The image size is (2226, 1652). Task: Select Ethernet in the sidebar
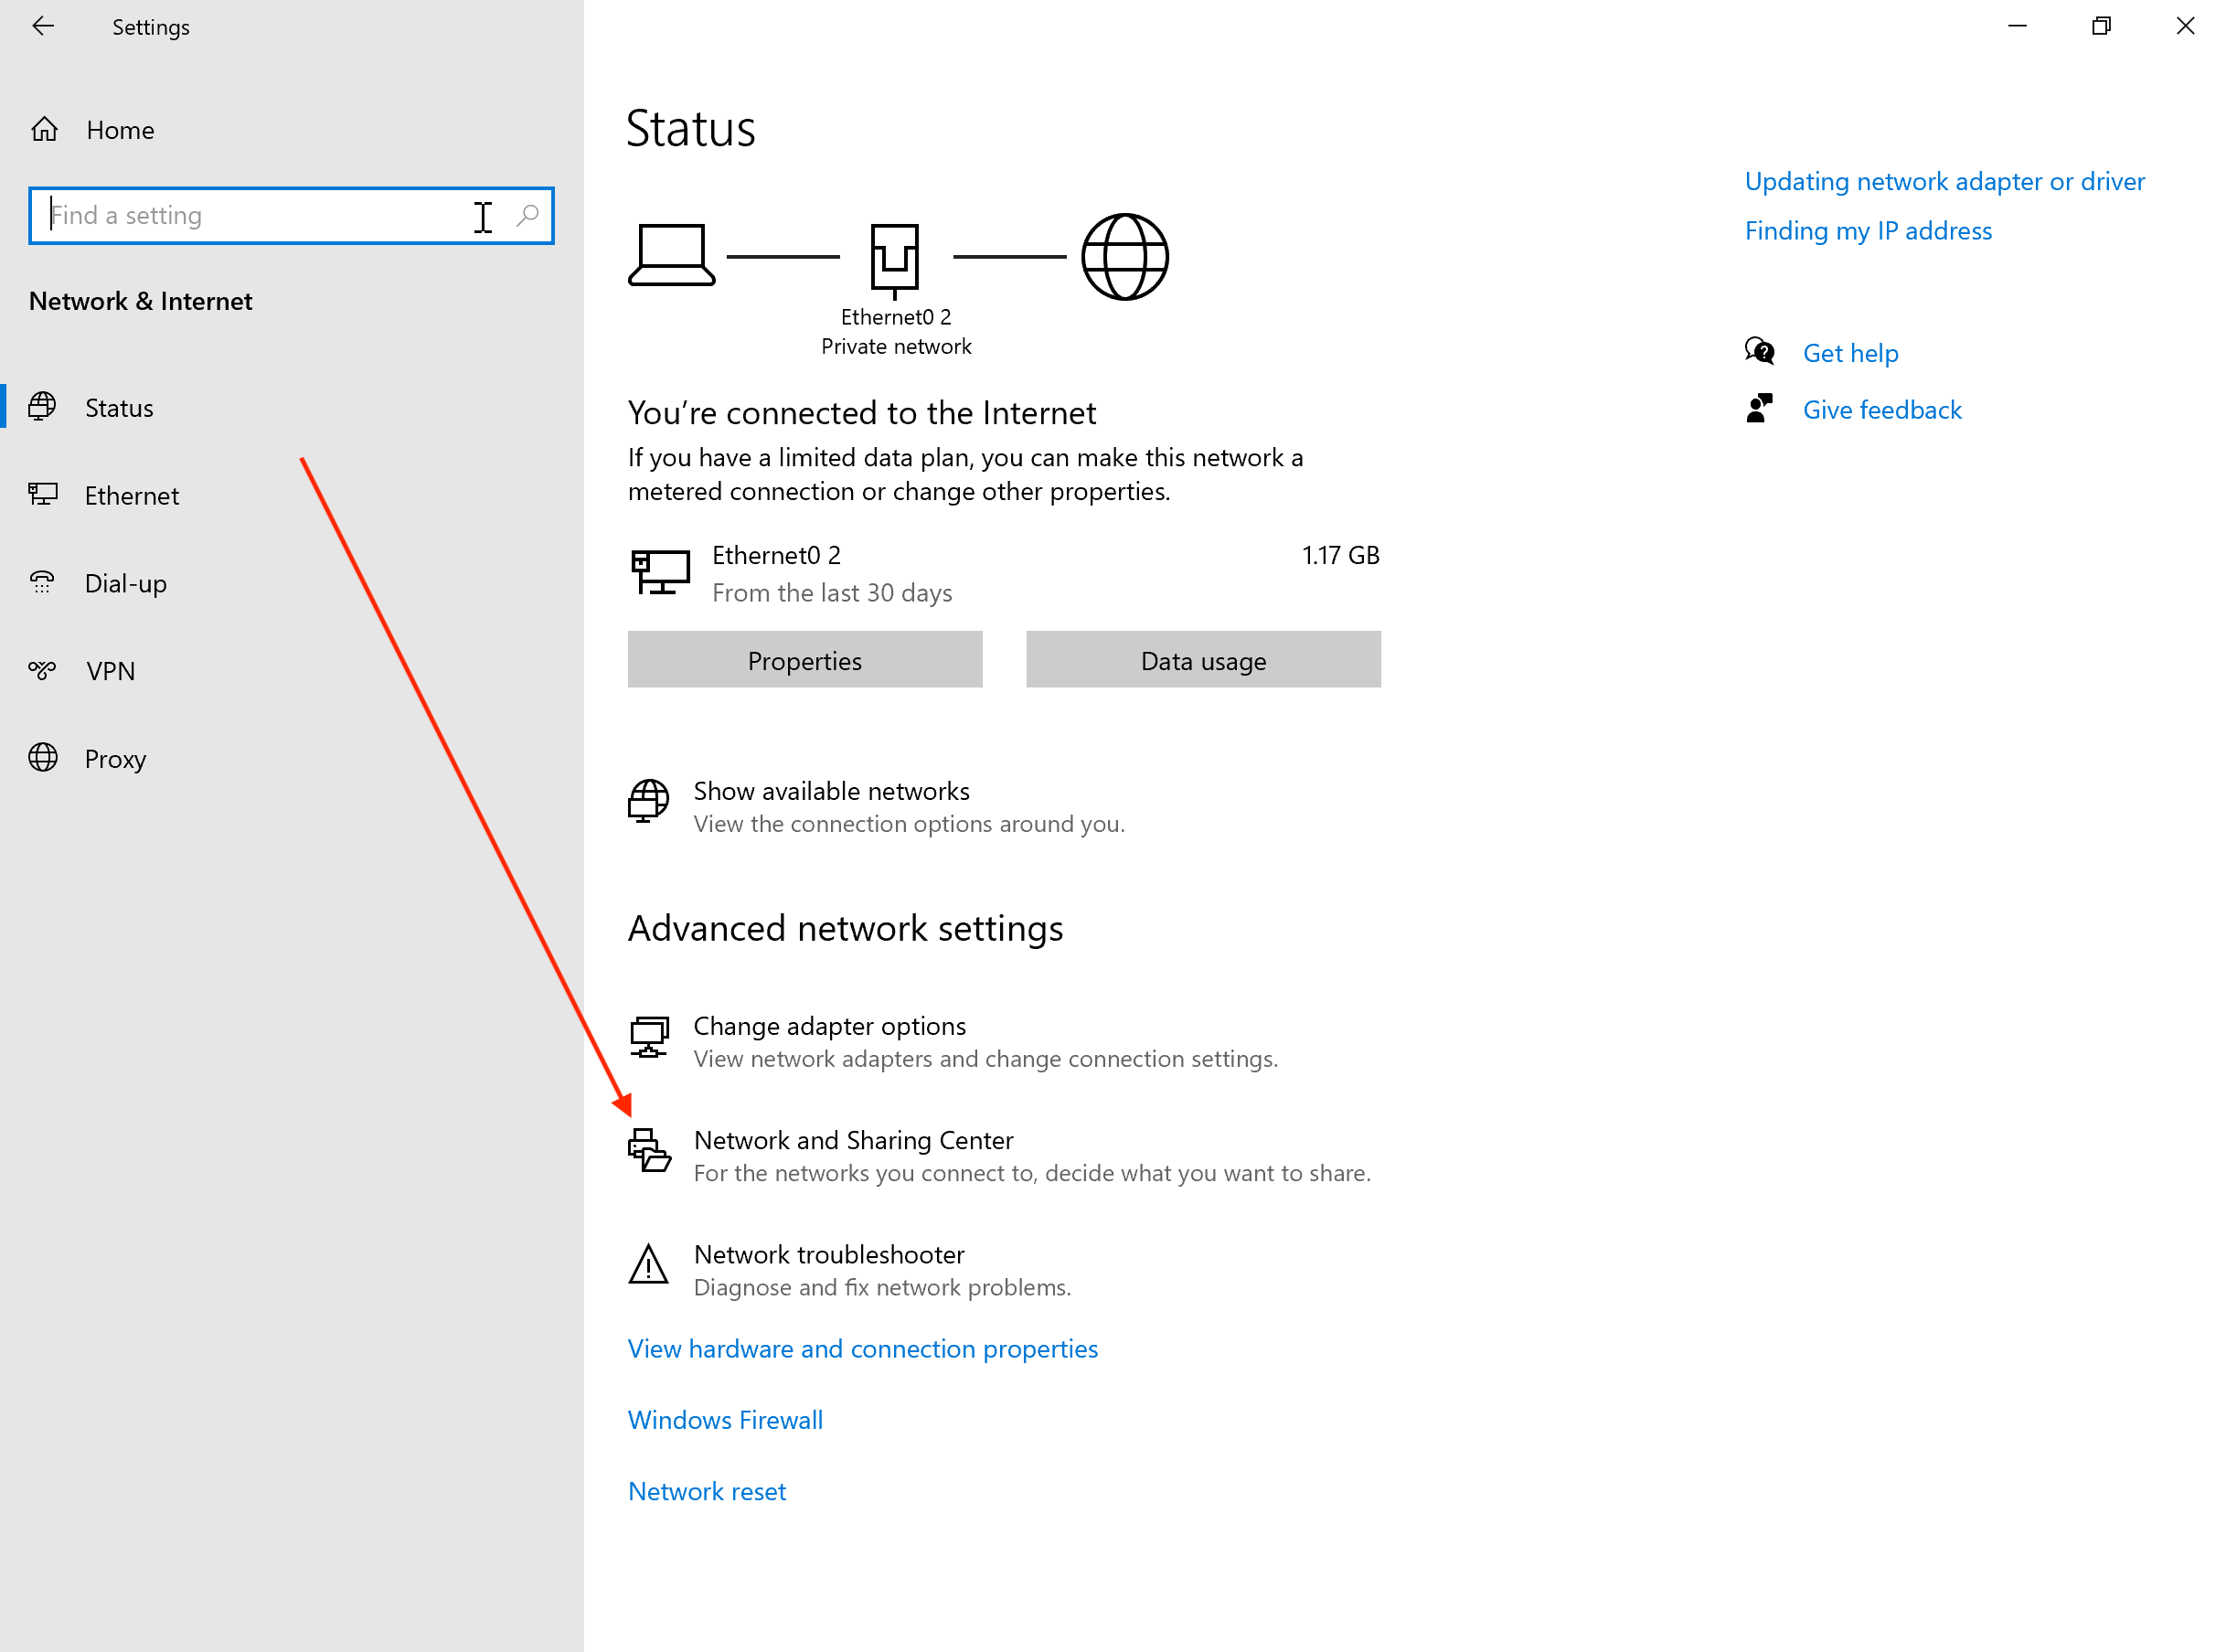pos(131,496)
